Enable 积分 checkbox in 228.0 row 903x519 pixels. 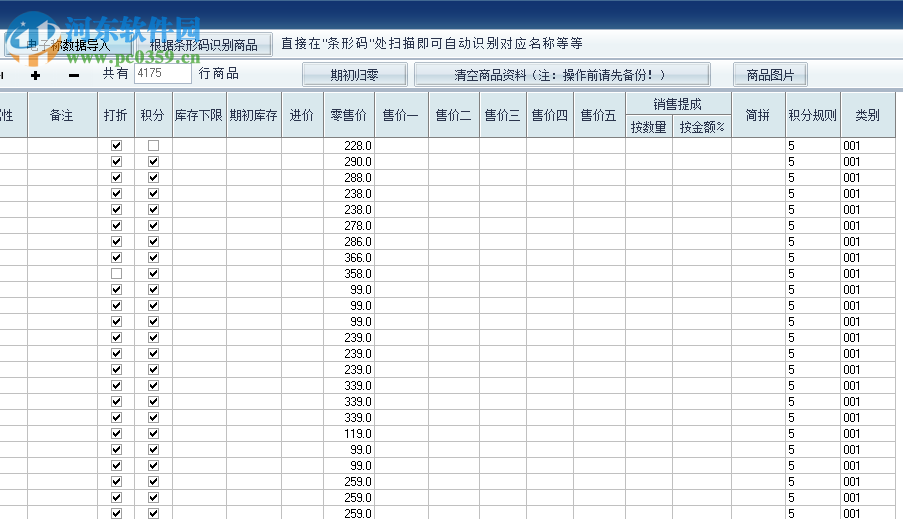[153, 145]
